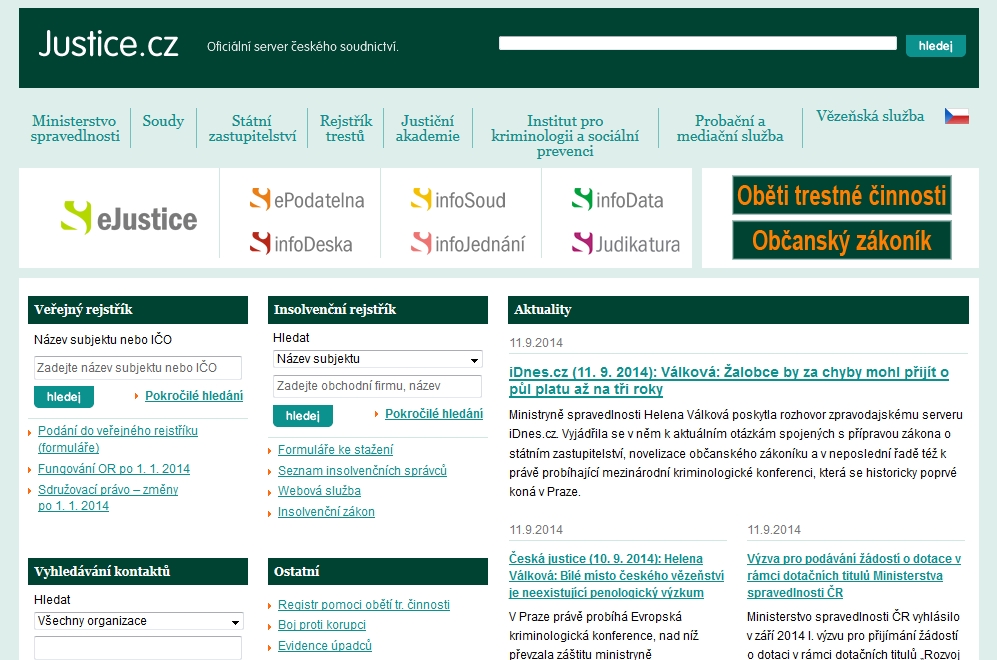
Task: Expand the Název subjektu dropdown
Action: pos(377,360)
